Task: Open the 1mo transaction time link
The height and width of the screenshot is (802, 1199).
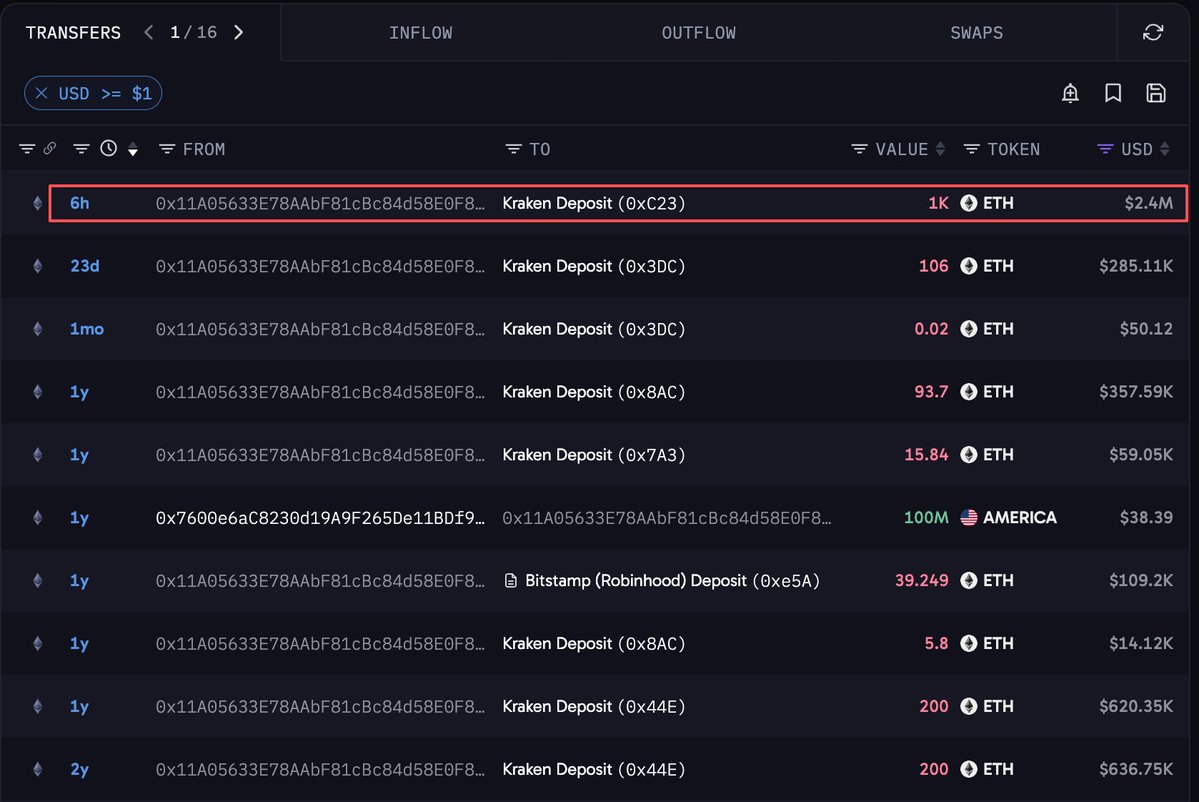Action: click(x=86, y=329)
